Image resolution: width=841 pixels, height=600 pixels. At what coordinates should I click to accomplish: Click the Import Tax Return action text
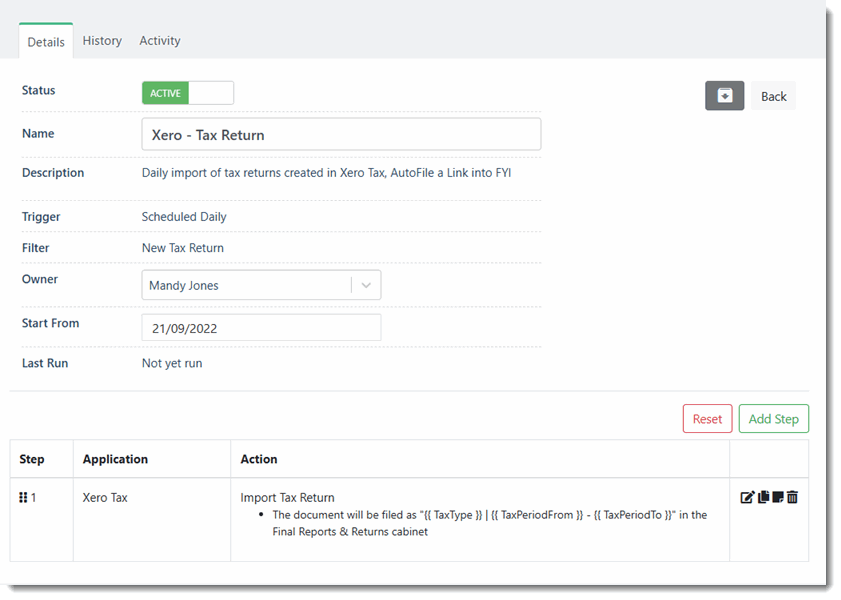click(287, 498)
